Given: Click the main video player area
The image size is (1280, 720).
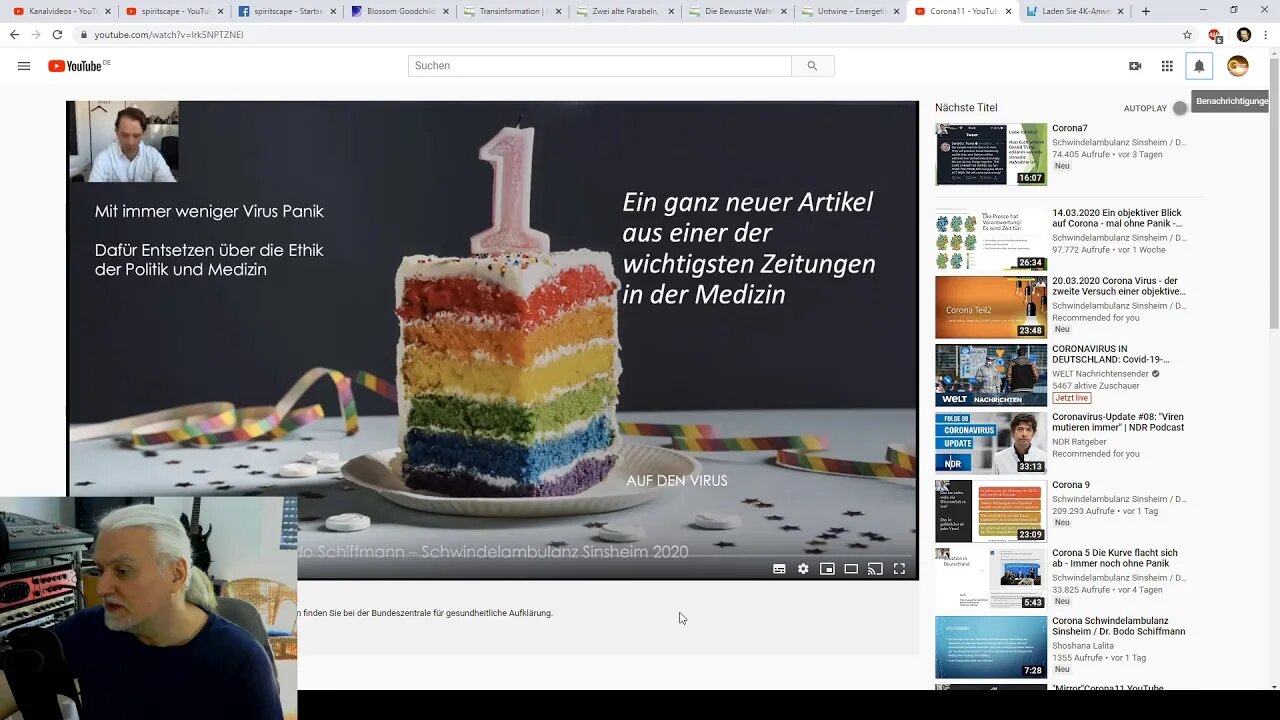Looking at the screenshot, I should click(492, 339).
